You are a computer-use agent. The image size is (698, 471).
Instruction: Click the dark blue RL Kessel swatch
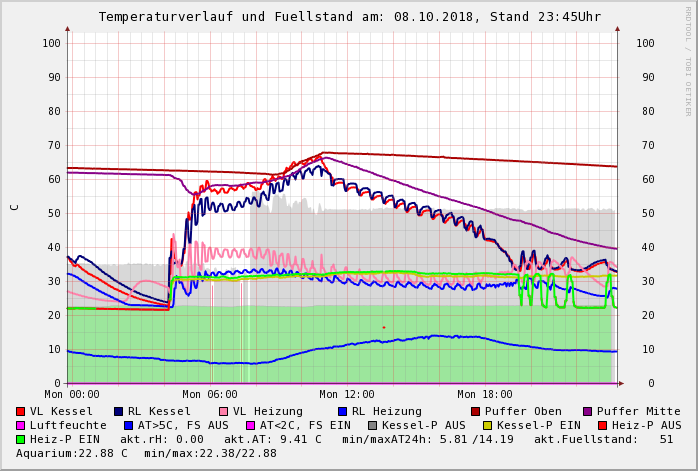click(119, 411)
